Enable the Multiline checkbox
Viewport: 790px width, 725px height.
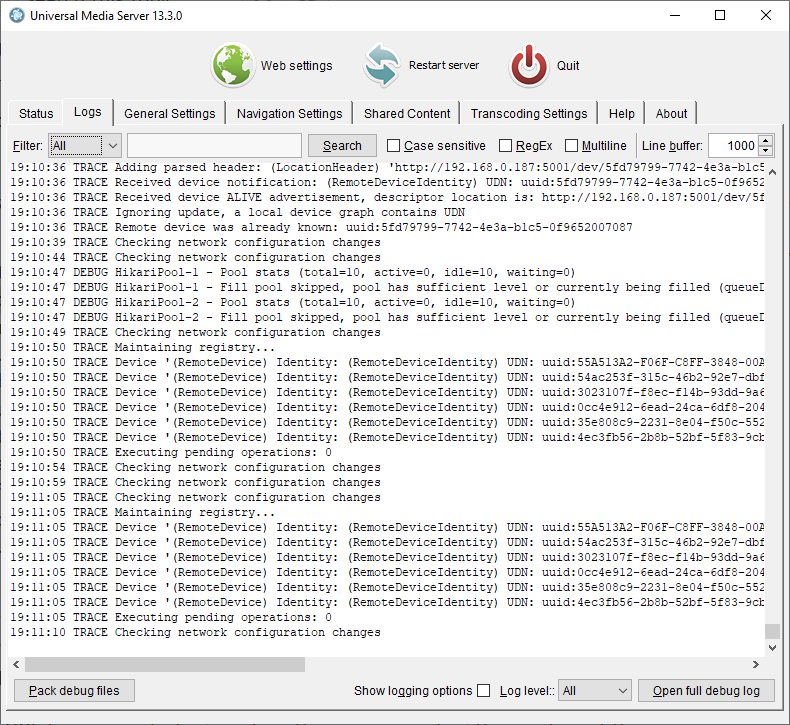[571, 146]
